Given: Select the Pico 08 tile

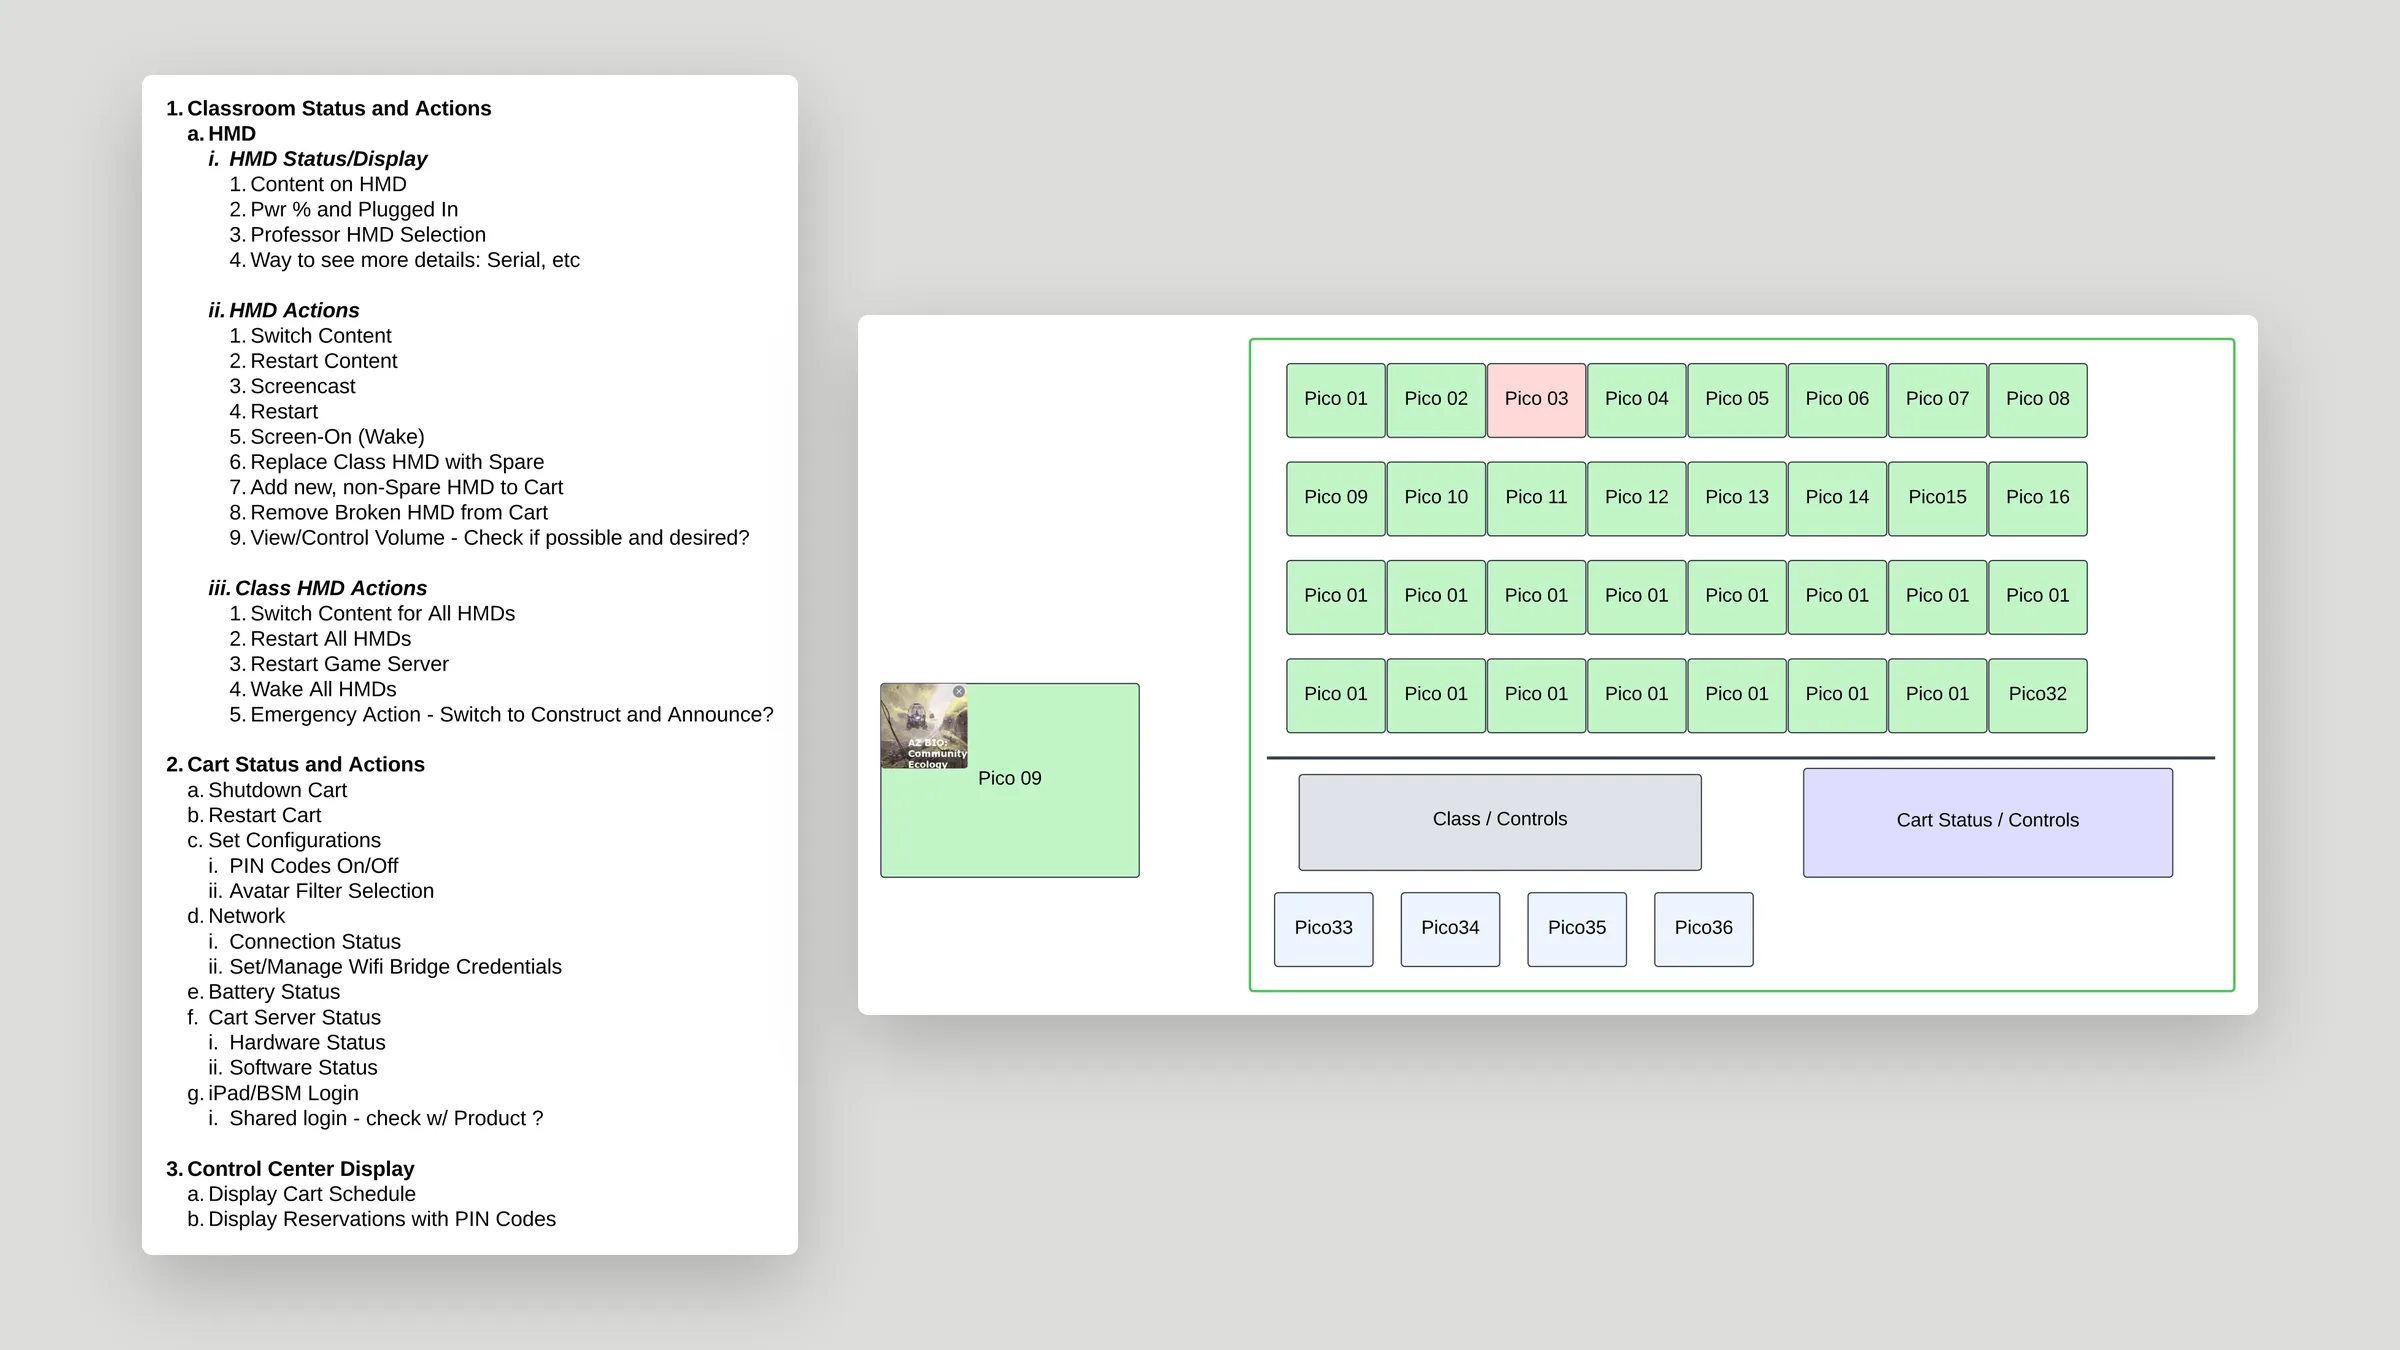Looking at the screenshot, I should (2038, 399).
